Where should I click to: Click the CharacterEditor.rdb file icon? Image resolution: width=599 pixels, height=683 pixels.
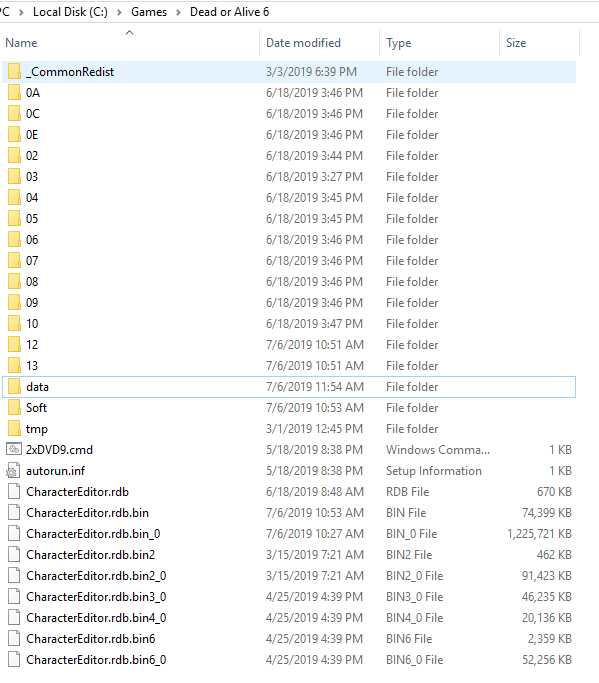(14, 491)
